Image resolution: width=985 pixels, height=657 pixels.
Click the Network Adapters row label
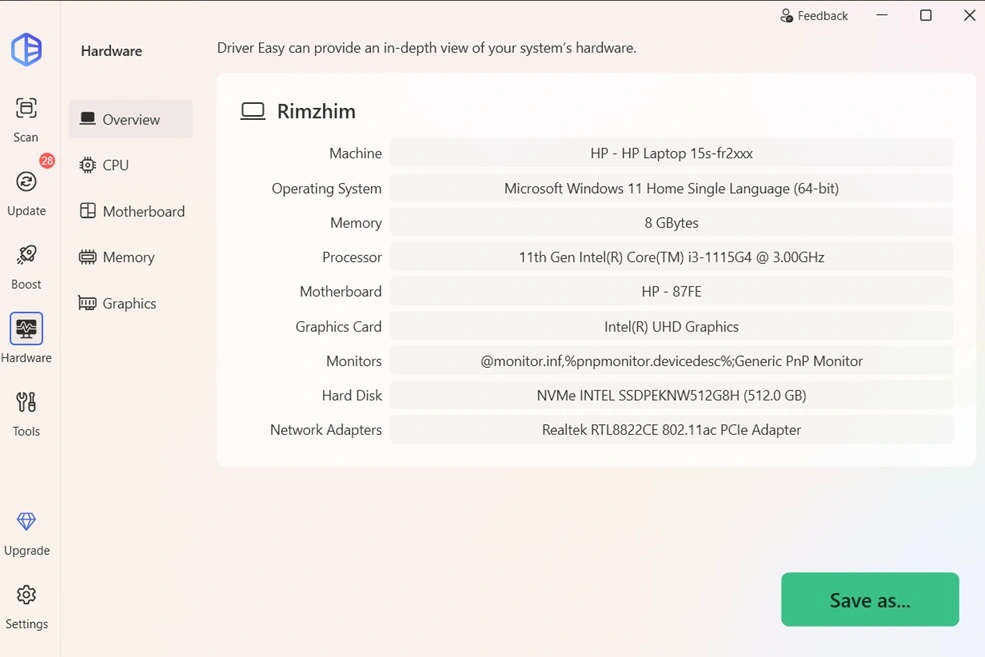tap(326, 430)
